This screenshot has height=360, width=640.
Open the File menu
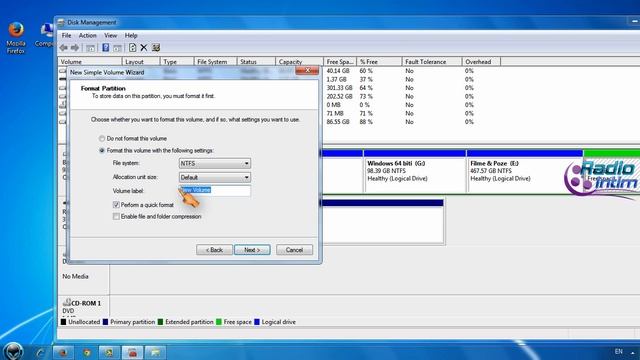coord(66,36)
